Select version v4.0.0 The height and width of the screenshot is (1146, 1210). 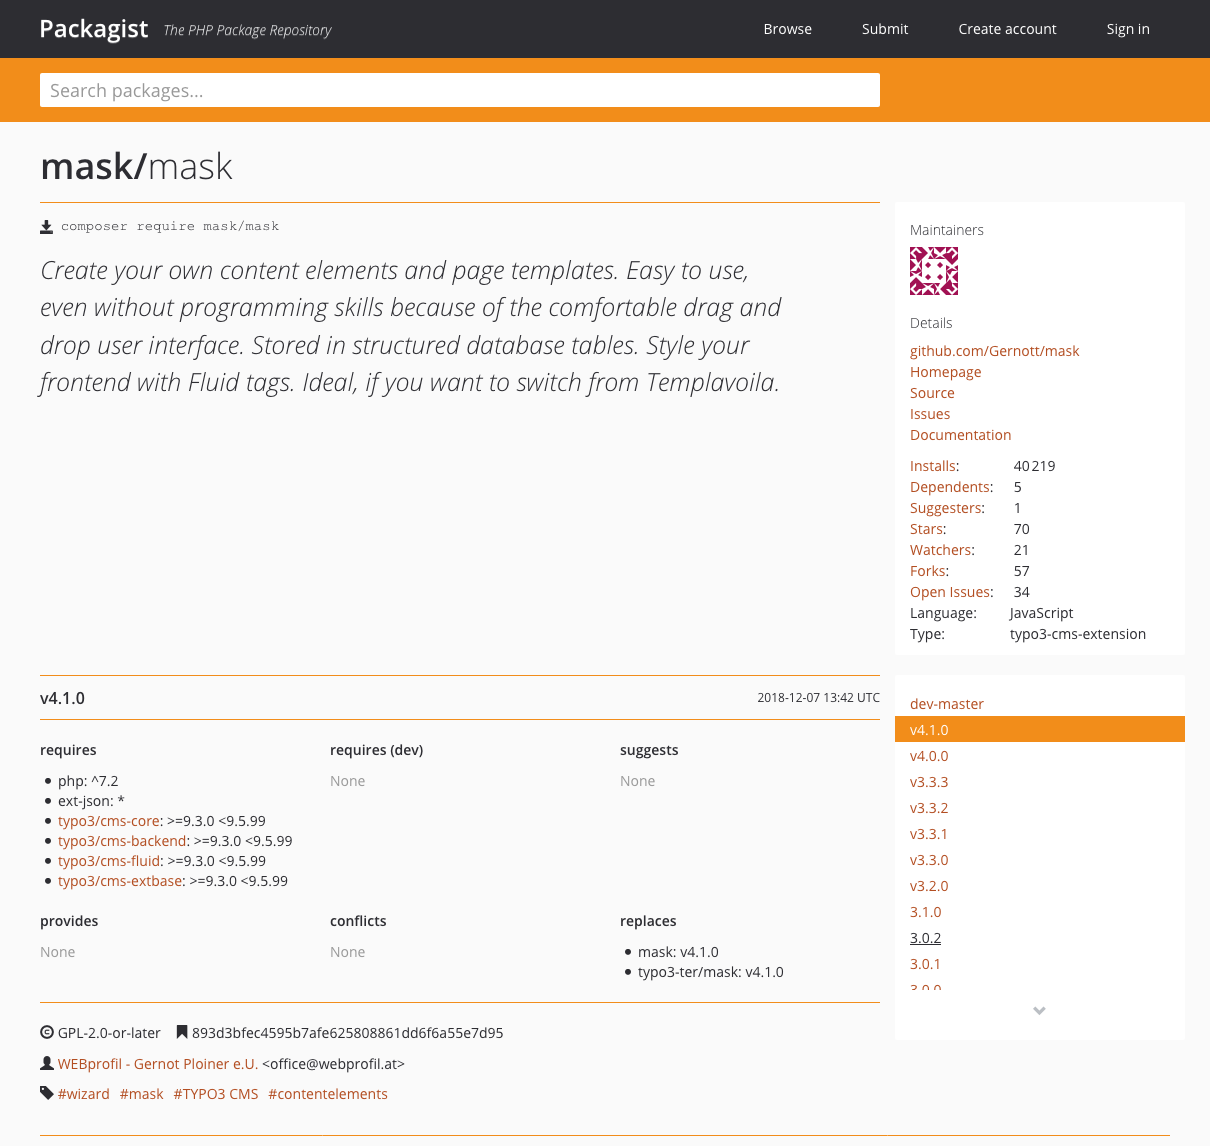point(929,756)
